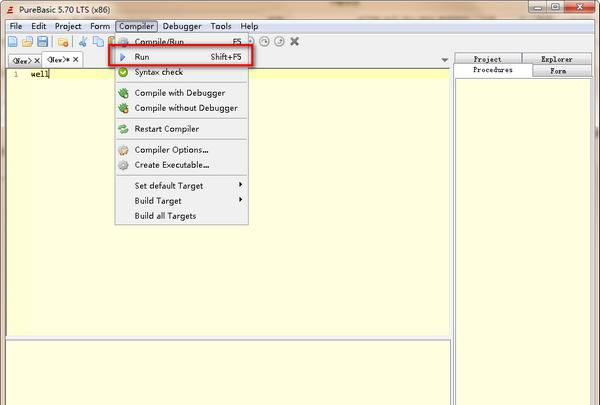Click line number 1 in the gutter
The width and height of the screenshot is (600, 405).
point(16,74)
